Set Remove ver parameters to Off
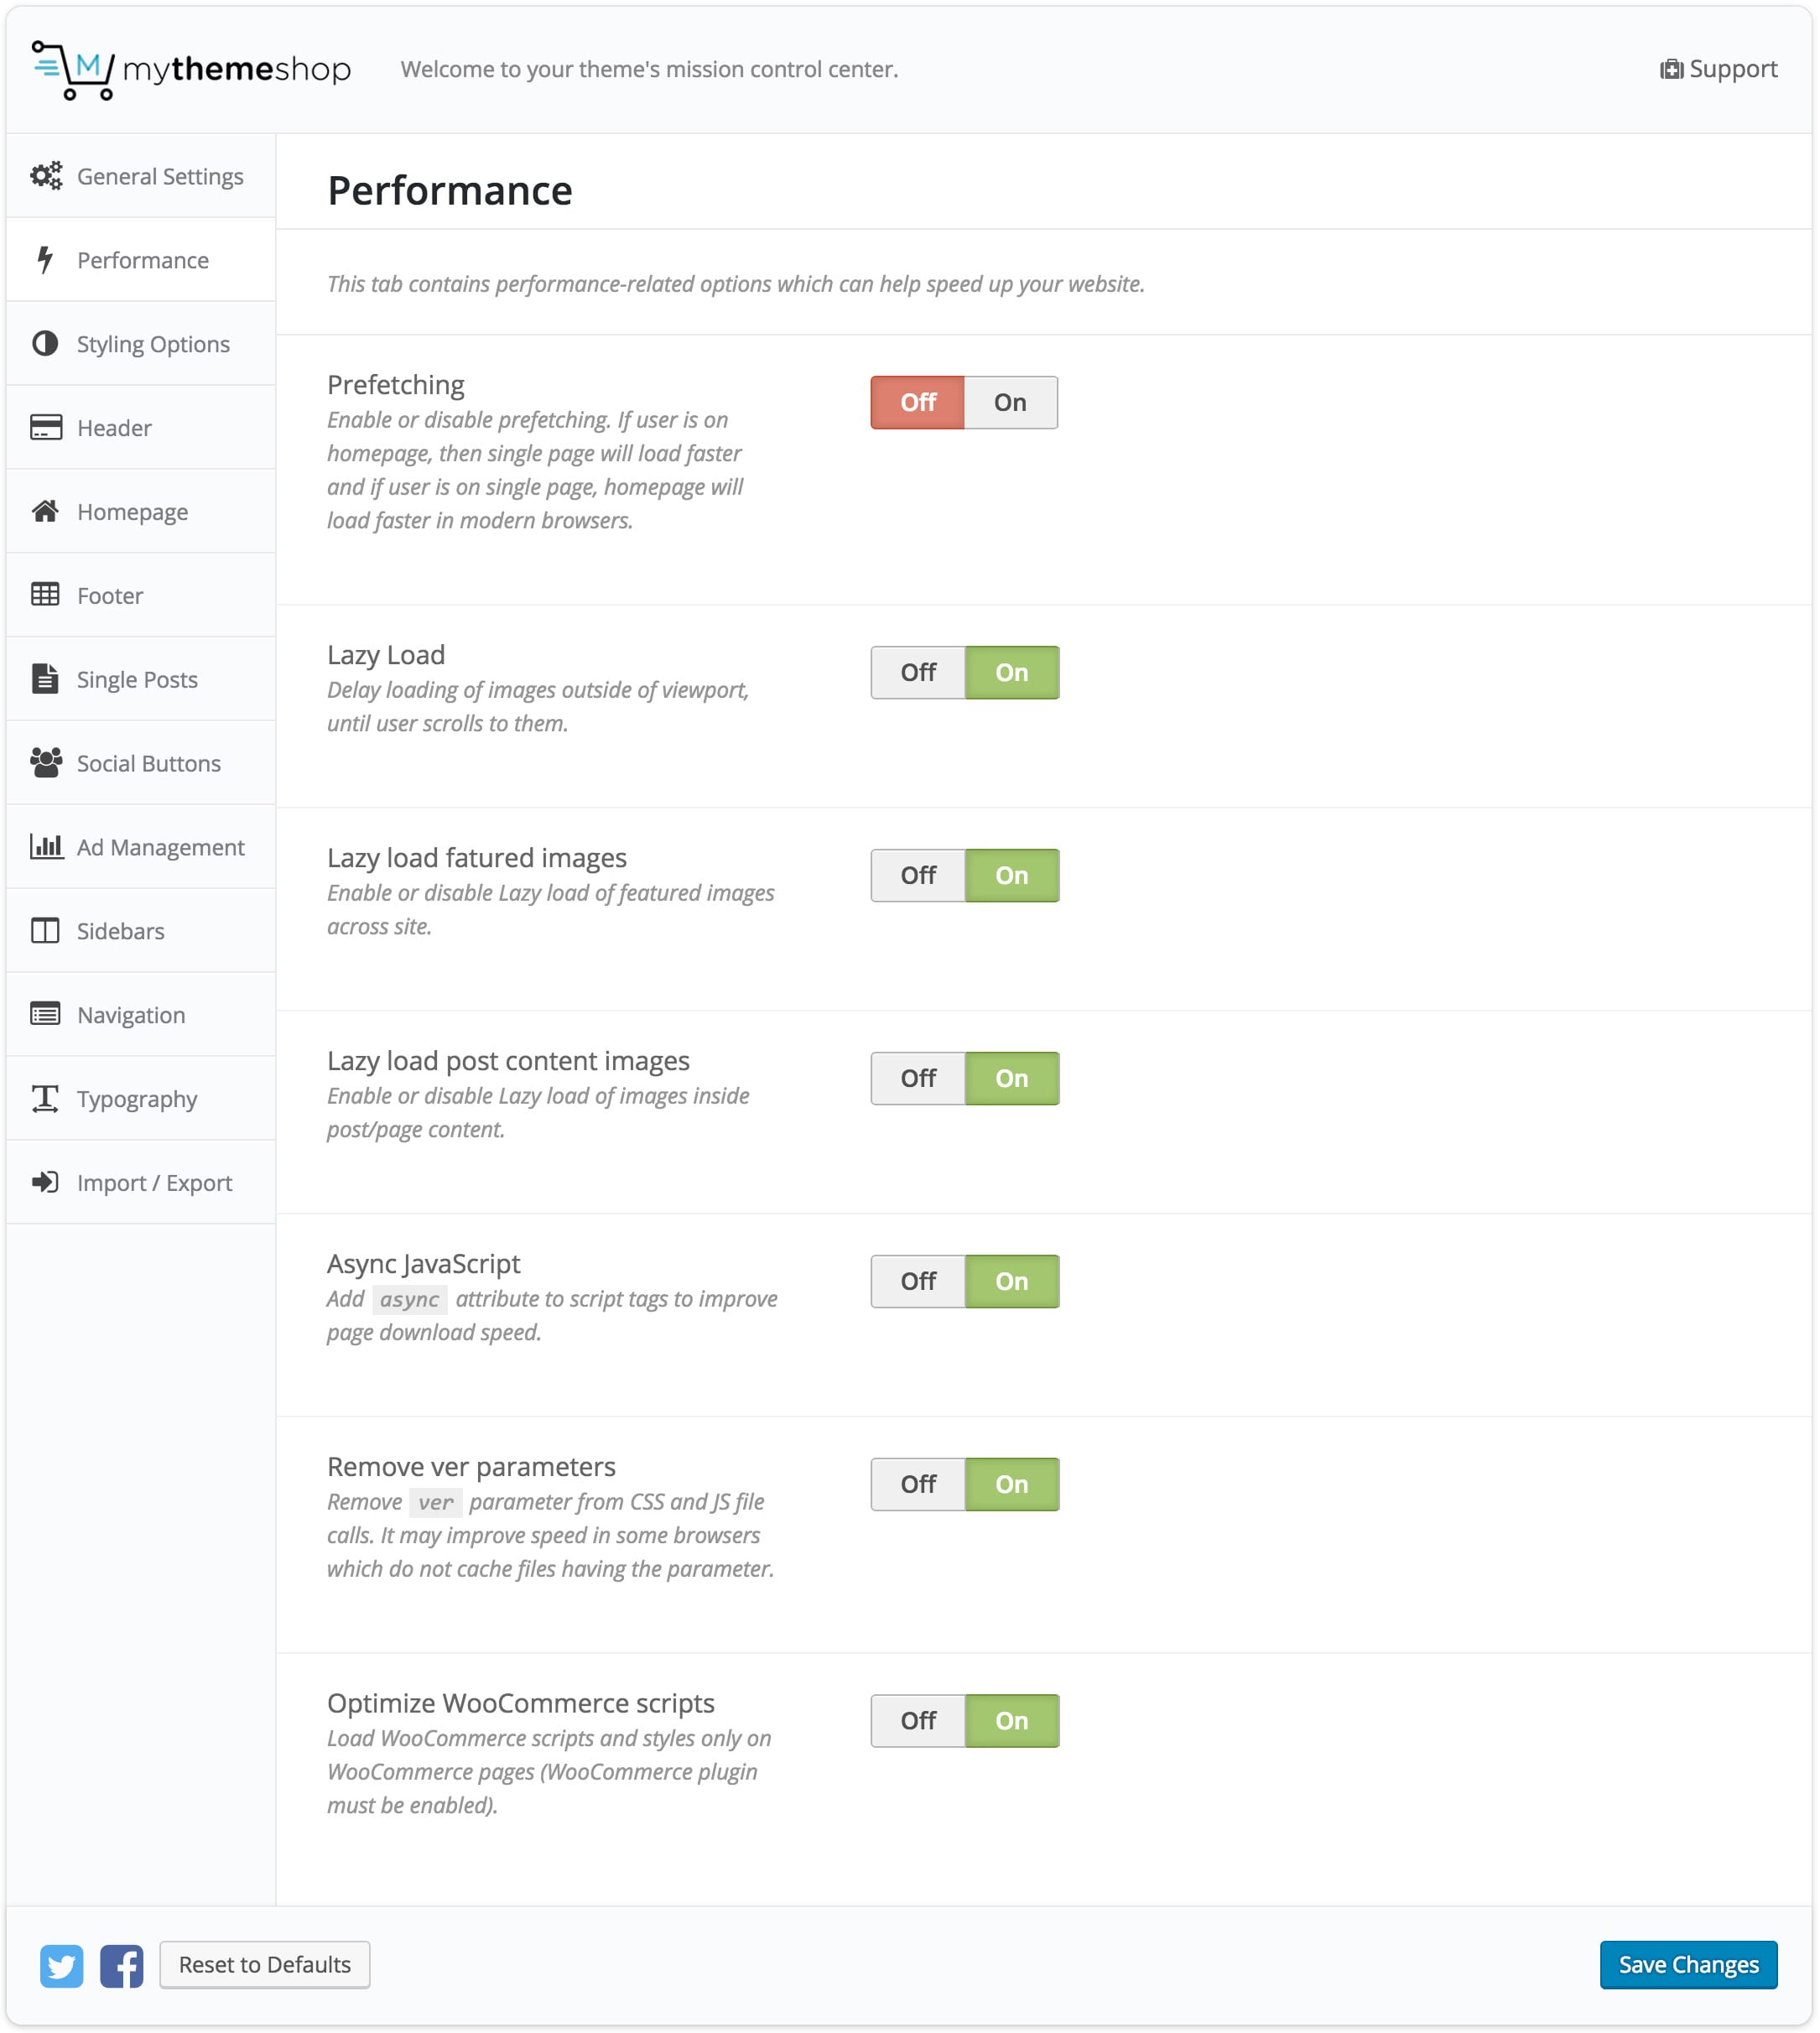The height and width of the screenshot is (2033, 1820). pos(918,1485)
